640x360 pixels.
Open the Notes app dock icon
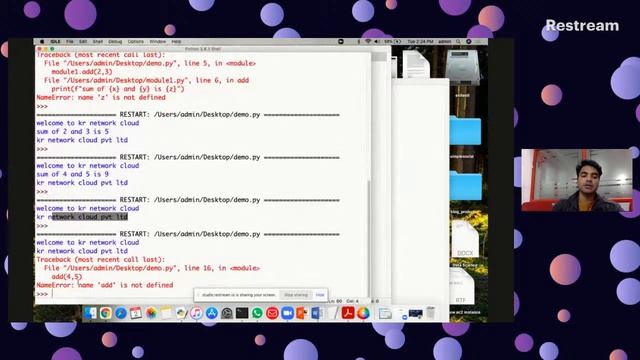tap(166, 313)
